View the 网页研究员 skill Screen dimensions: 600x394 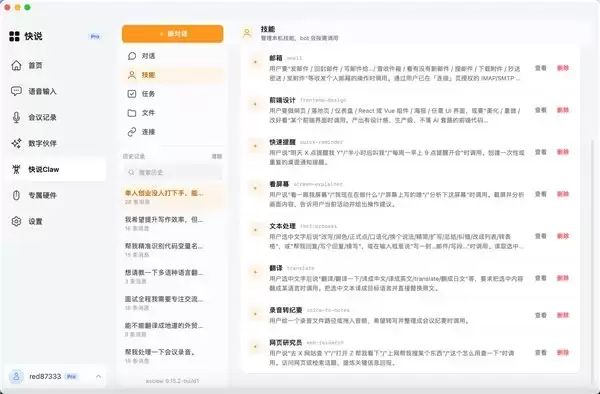click(x=540, y=353)
